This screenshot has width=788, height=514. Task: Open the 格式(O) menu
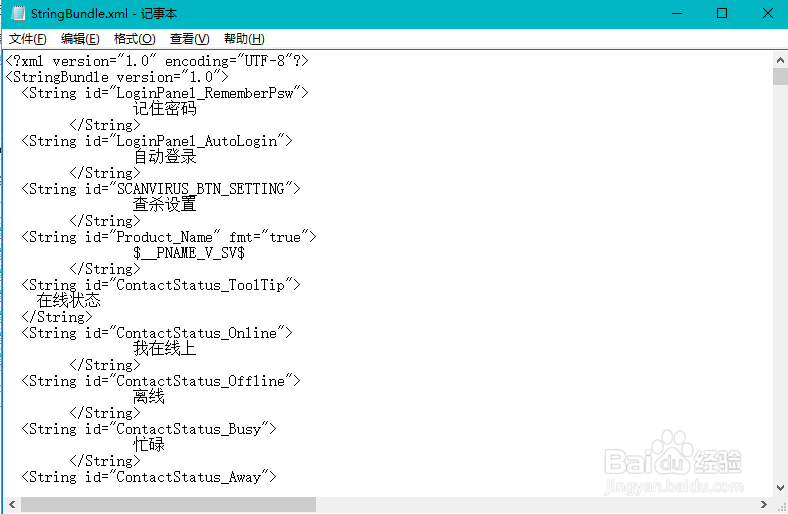[135, 39]
